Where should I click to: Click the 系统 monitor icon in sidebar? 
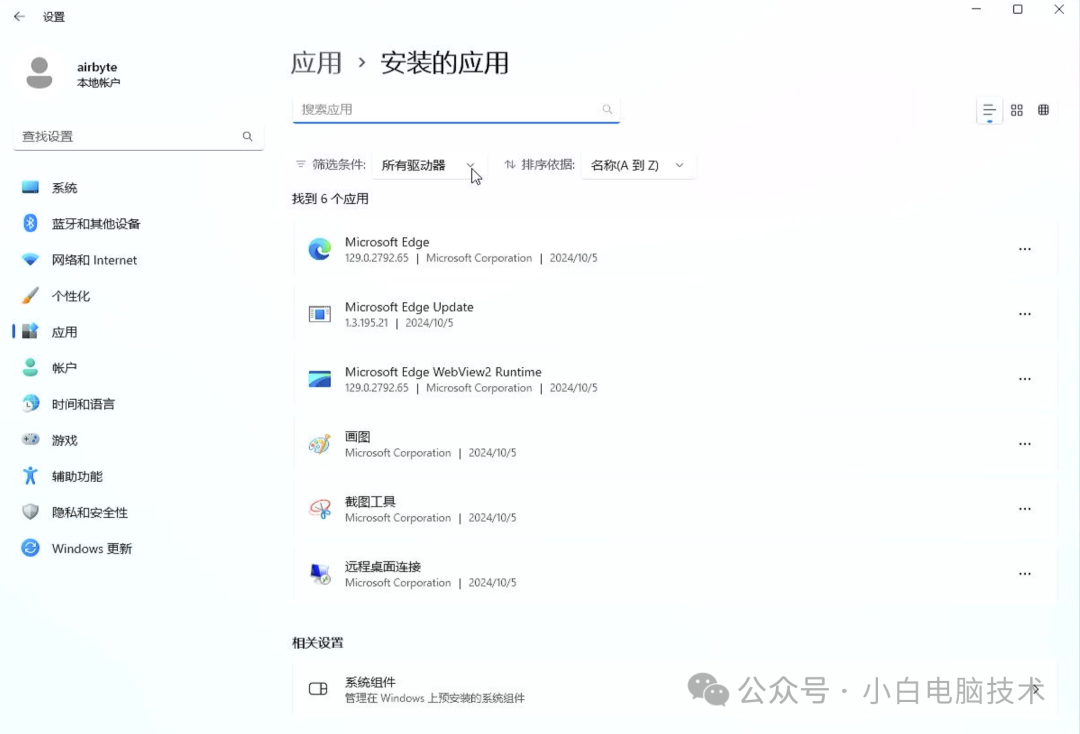pyautogui.click(x=30, y=187)
